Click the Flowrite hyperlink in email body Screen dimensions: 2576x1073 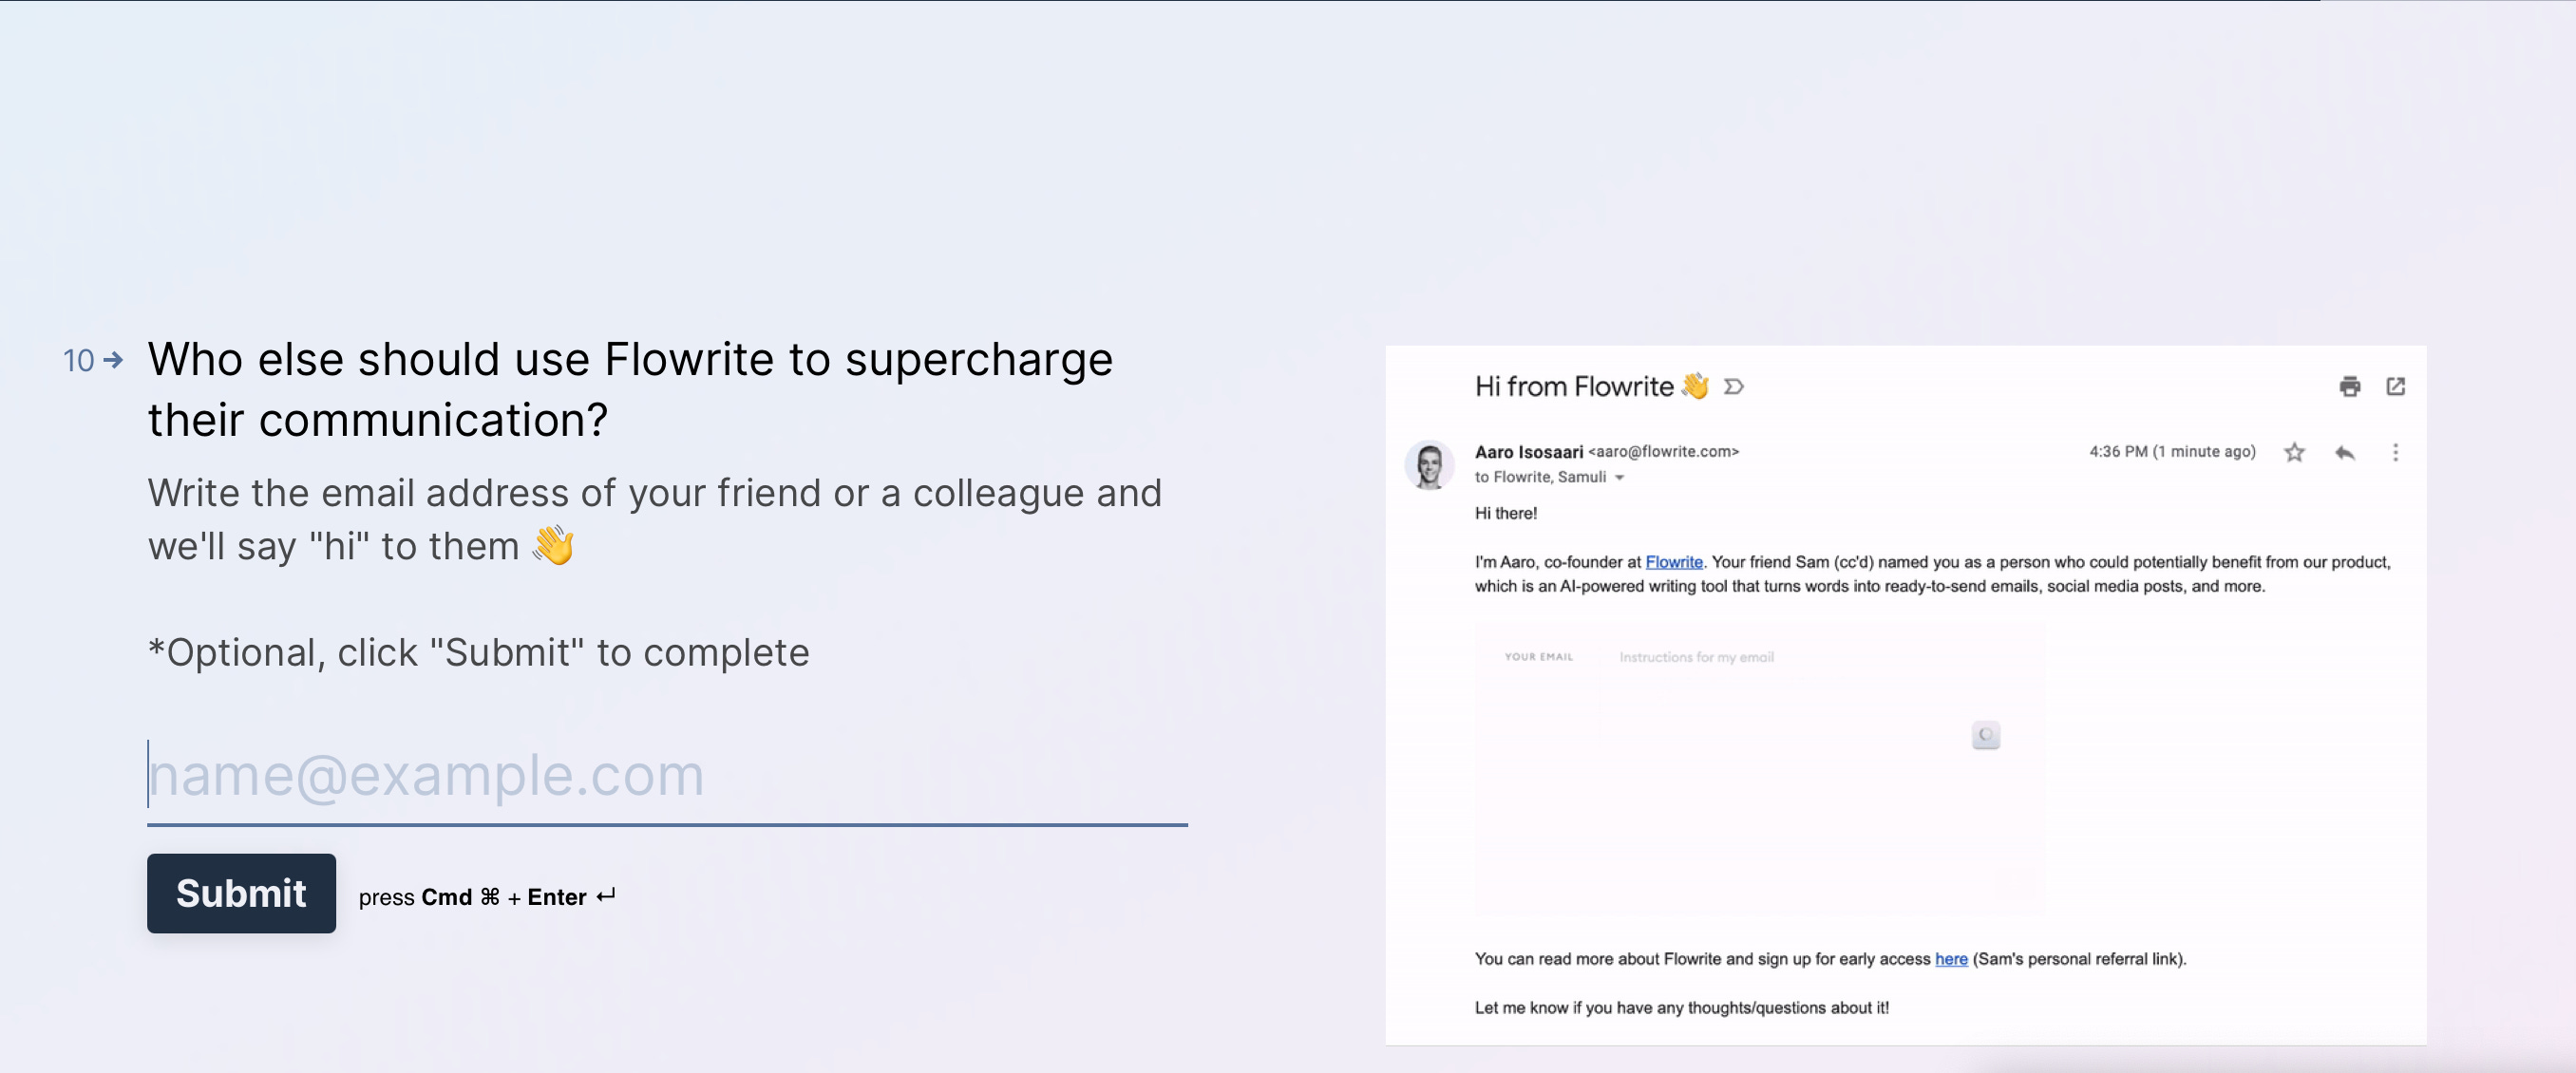coord(1673,562)
